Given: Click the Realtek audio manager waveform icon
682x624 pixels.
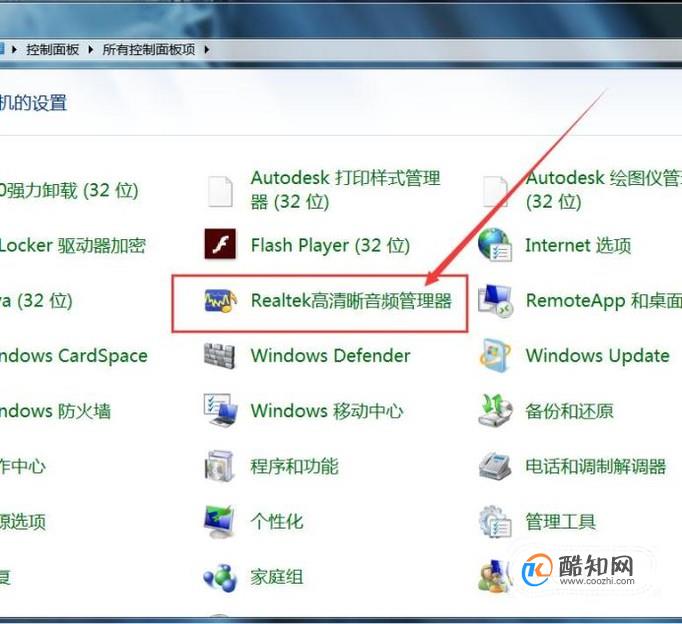Looking at the screenshot, I should (221, 301).
